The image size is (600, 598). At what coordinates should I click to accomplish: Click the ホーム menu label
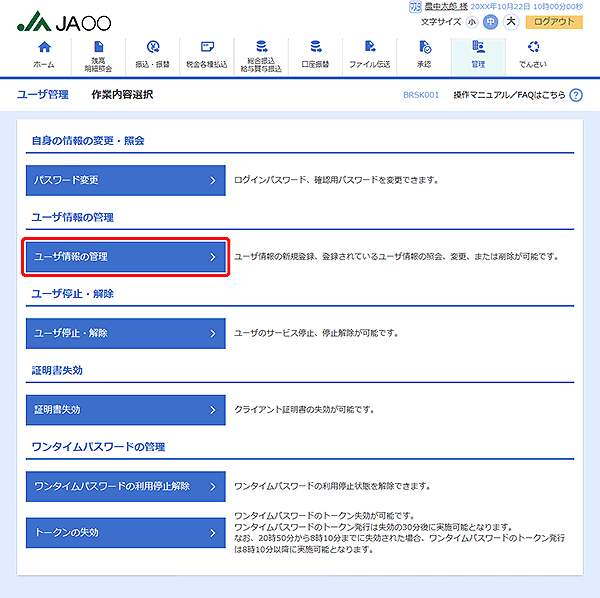(x=44, y=64)
